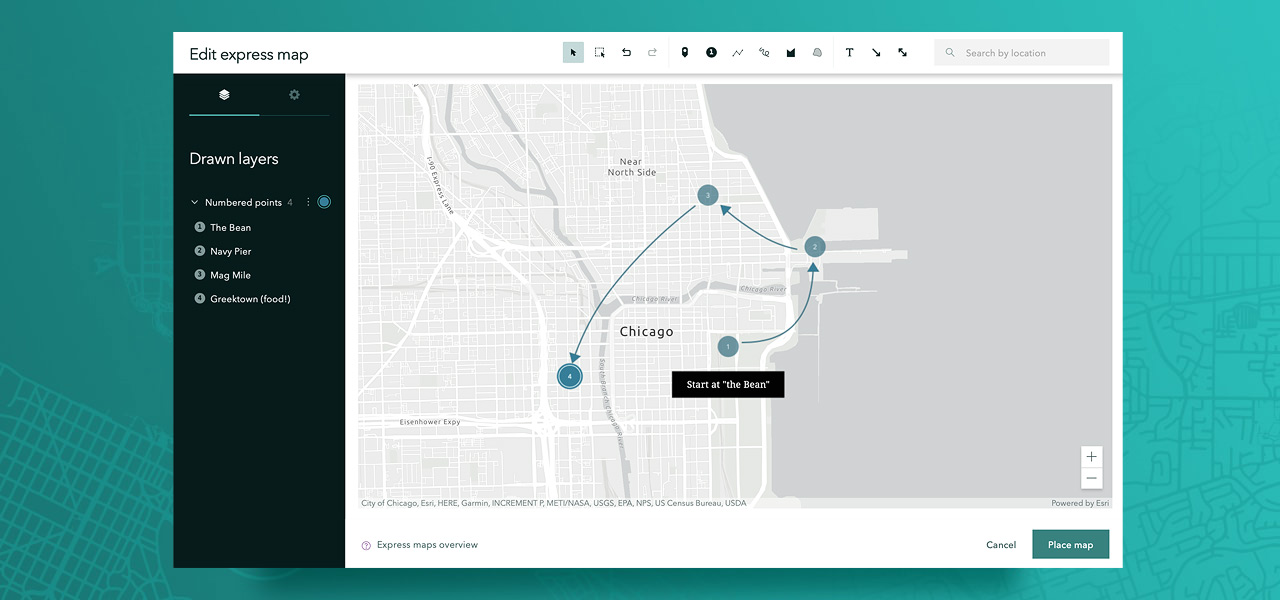
Task: Activate the numbered point tool
Action: [x=711, y=53]
